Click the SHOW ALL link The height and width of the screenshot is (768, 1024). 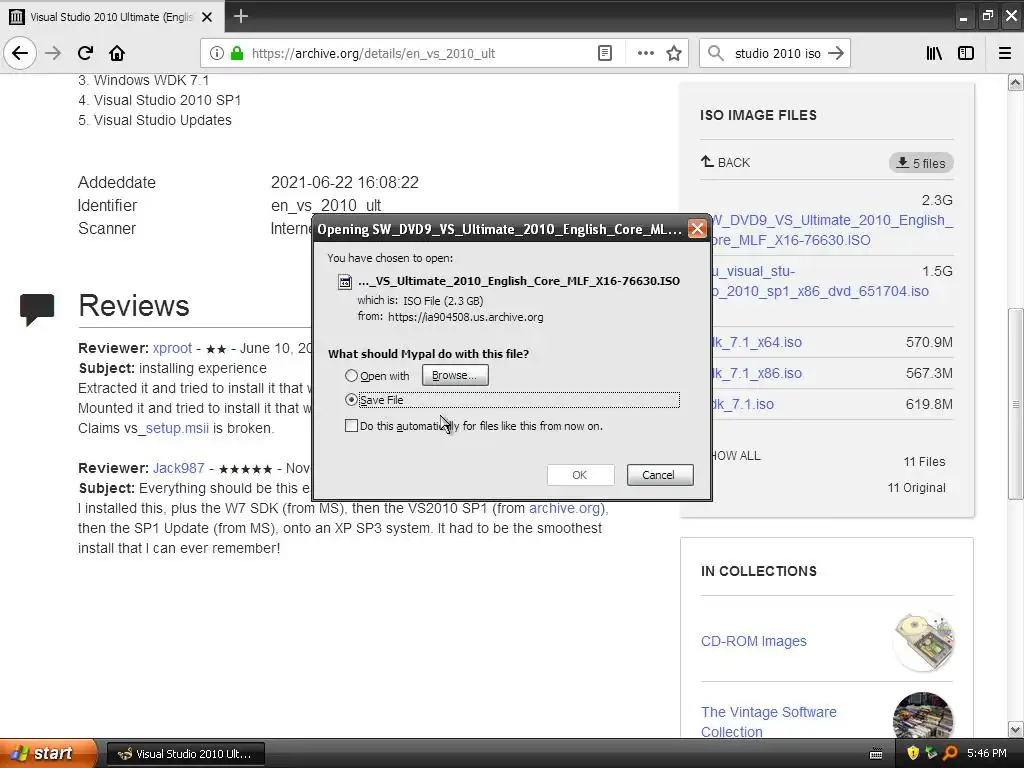(736, 456)
